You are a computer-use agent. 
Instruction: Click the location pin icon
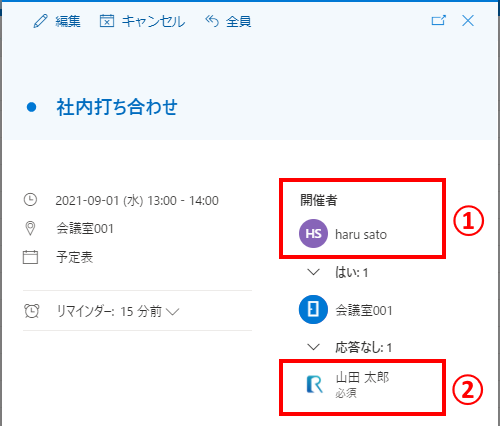[30, 228]
